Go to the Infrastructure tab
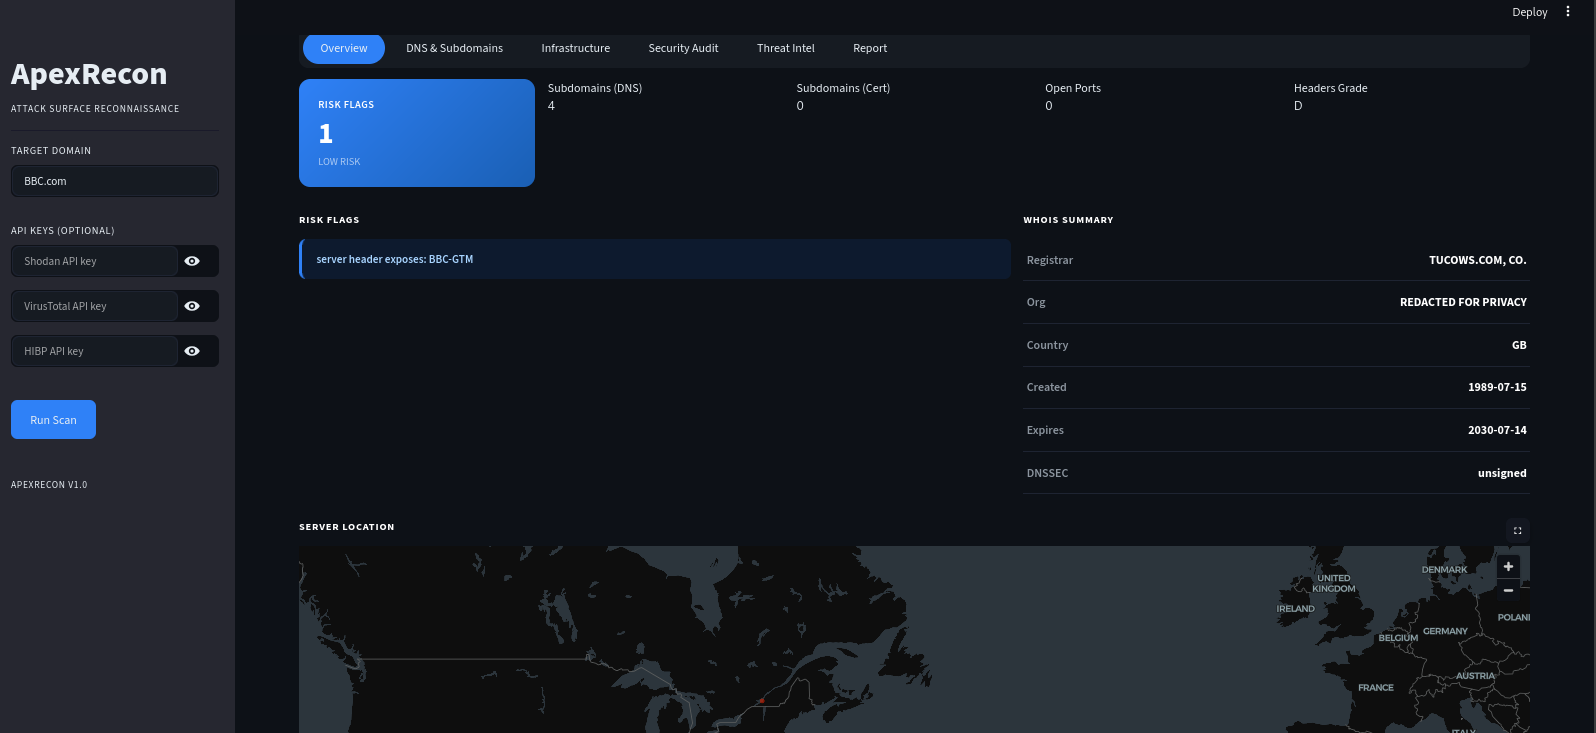 coord(576,48)
